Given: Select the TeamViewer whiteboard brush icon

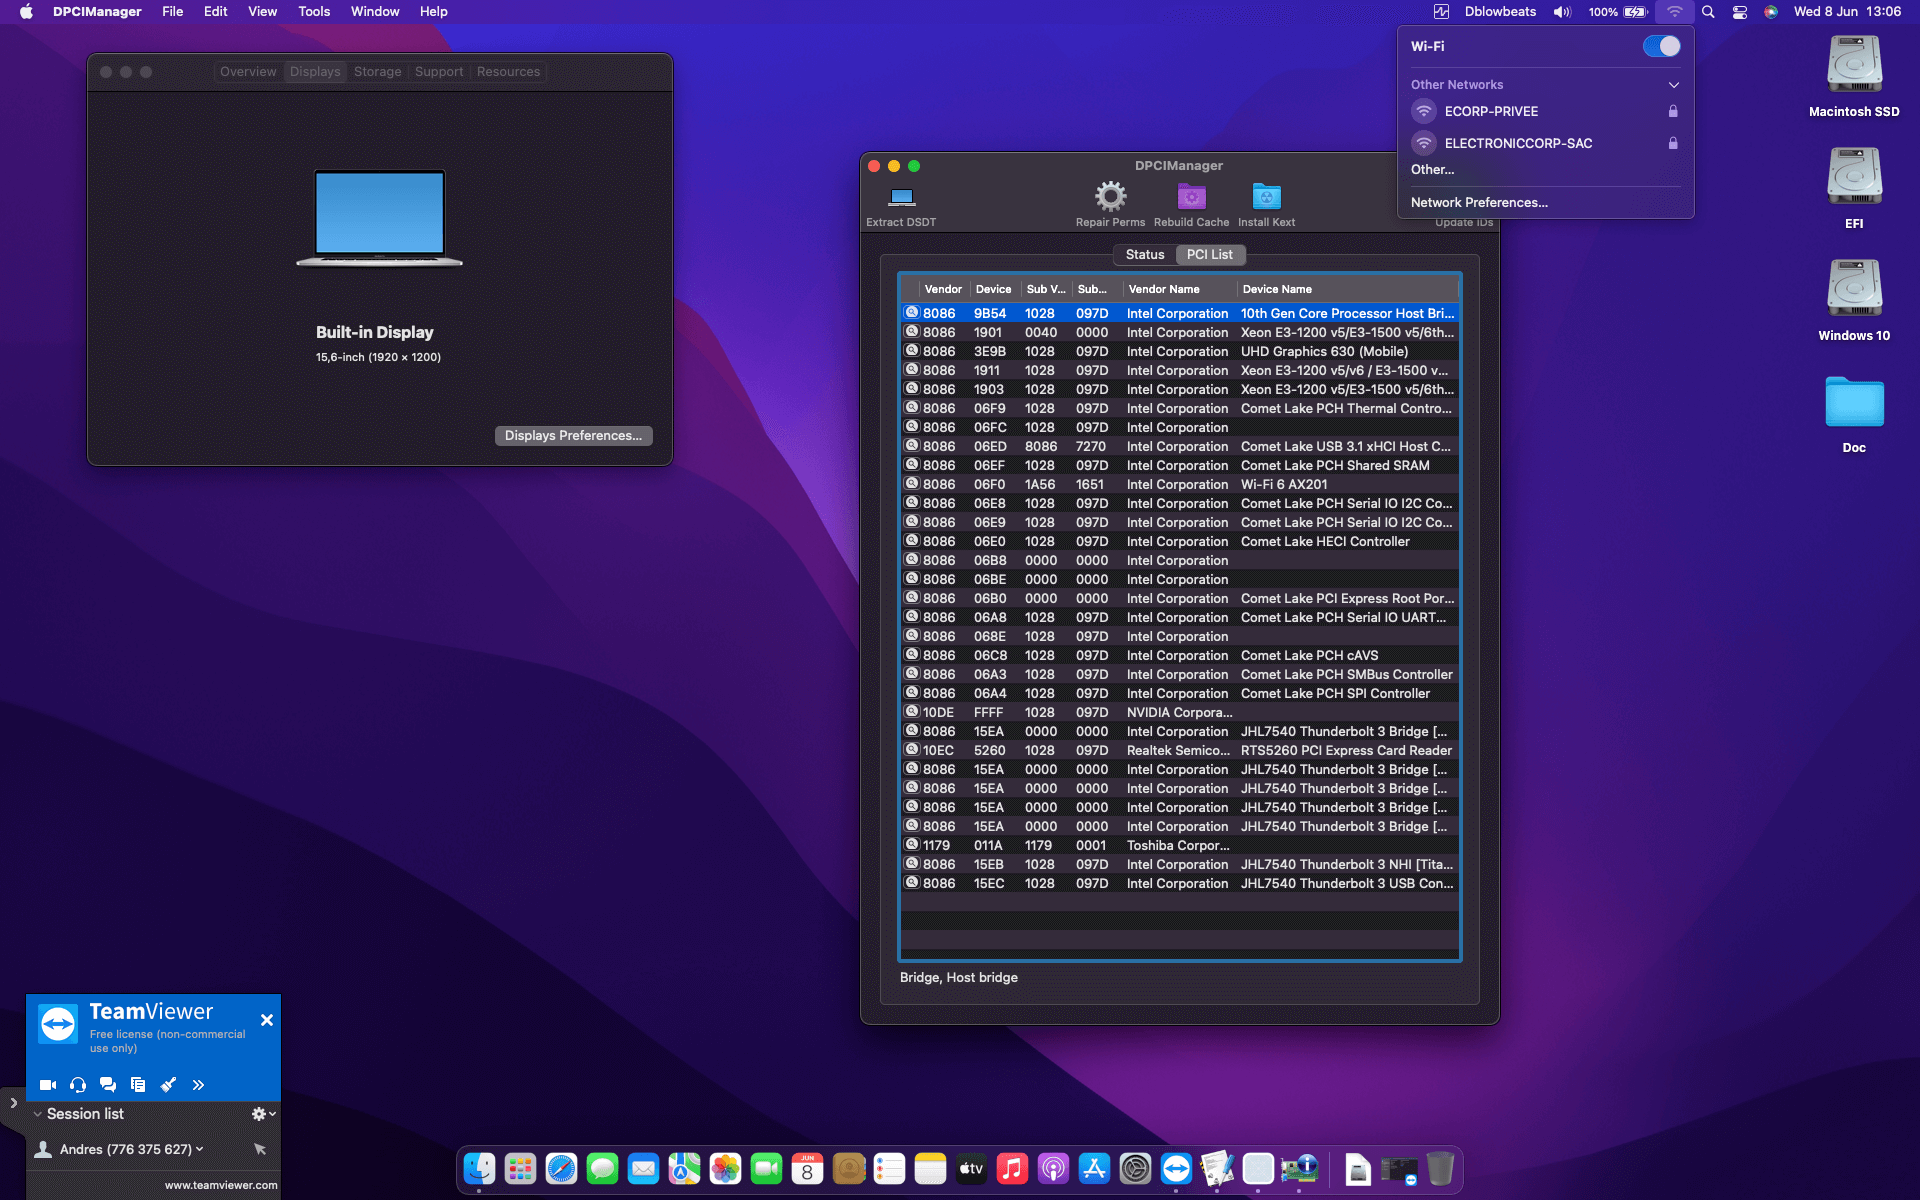Looking at the screenshot, I should (167, 1084).
